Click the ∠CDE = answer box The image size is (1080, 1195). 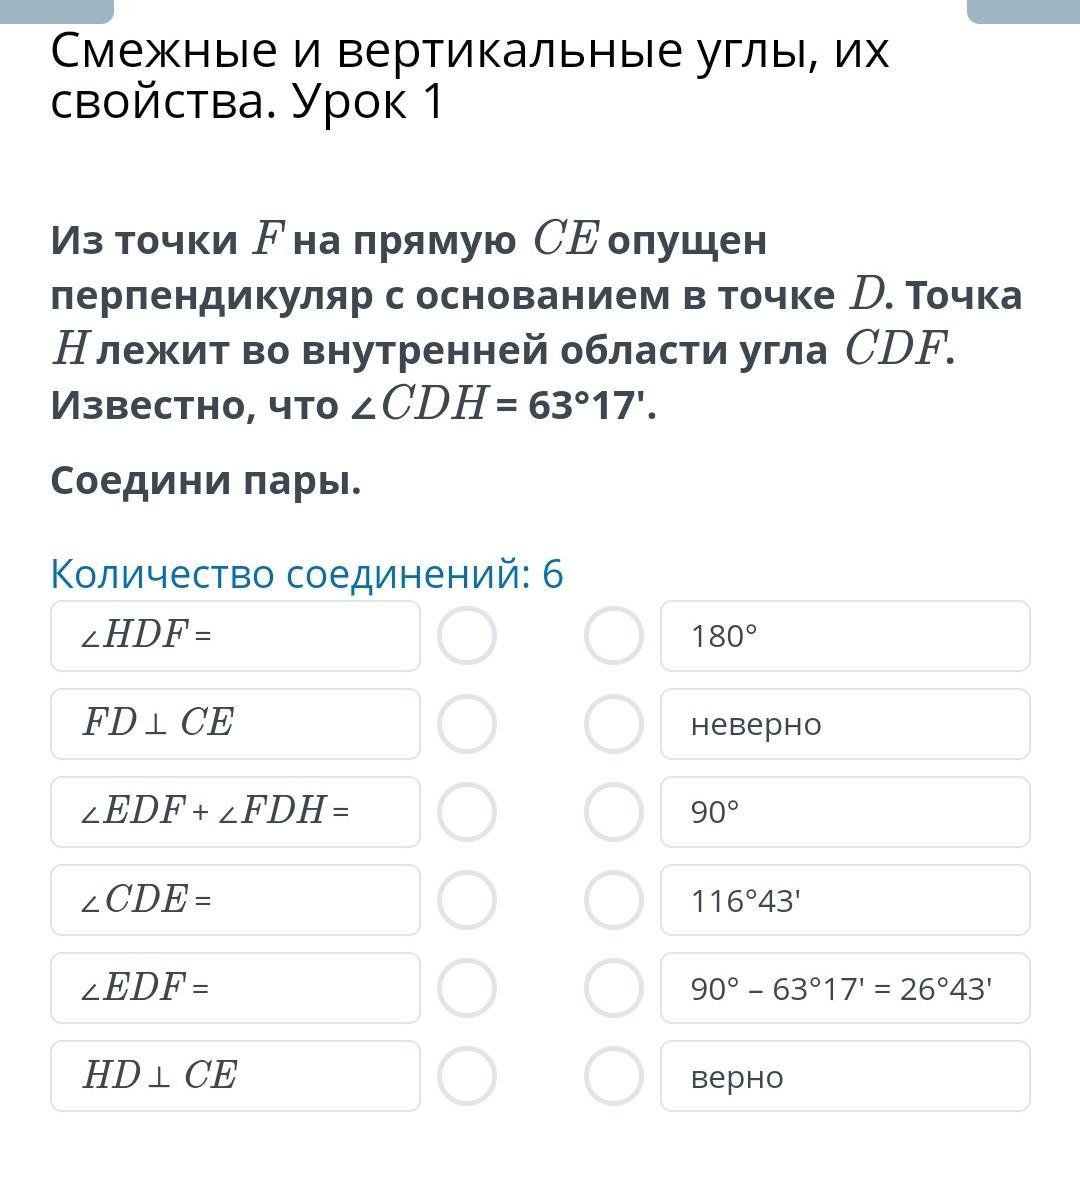(x=235, y=900)
